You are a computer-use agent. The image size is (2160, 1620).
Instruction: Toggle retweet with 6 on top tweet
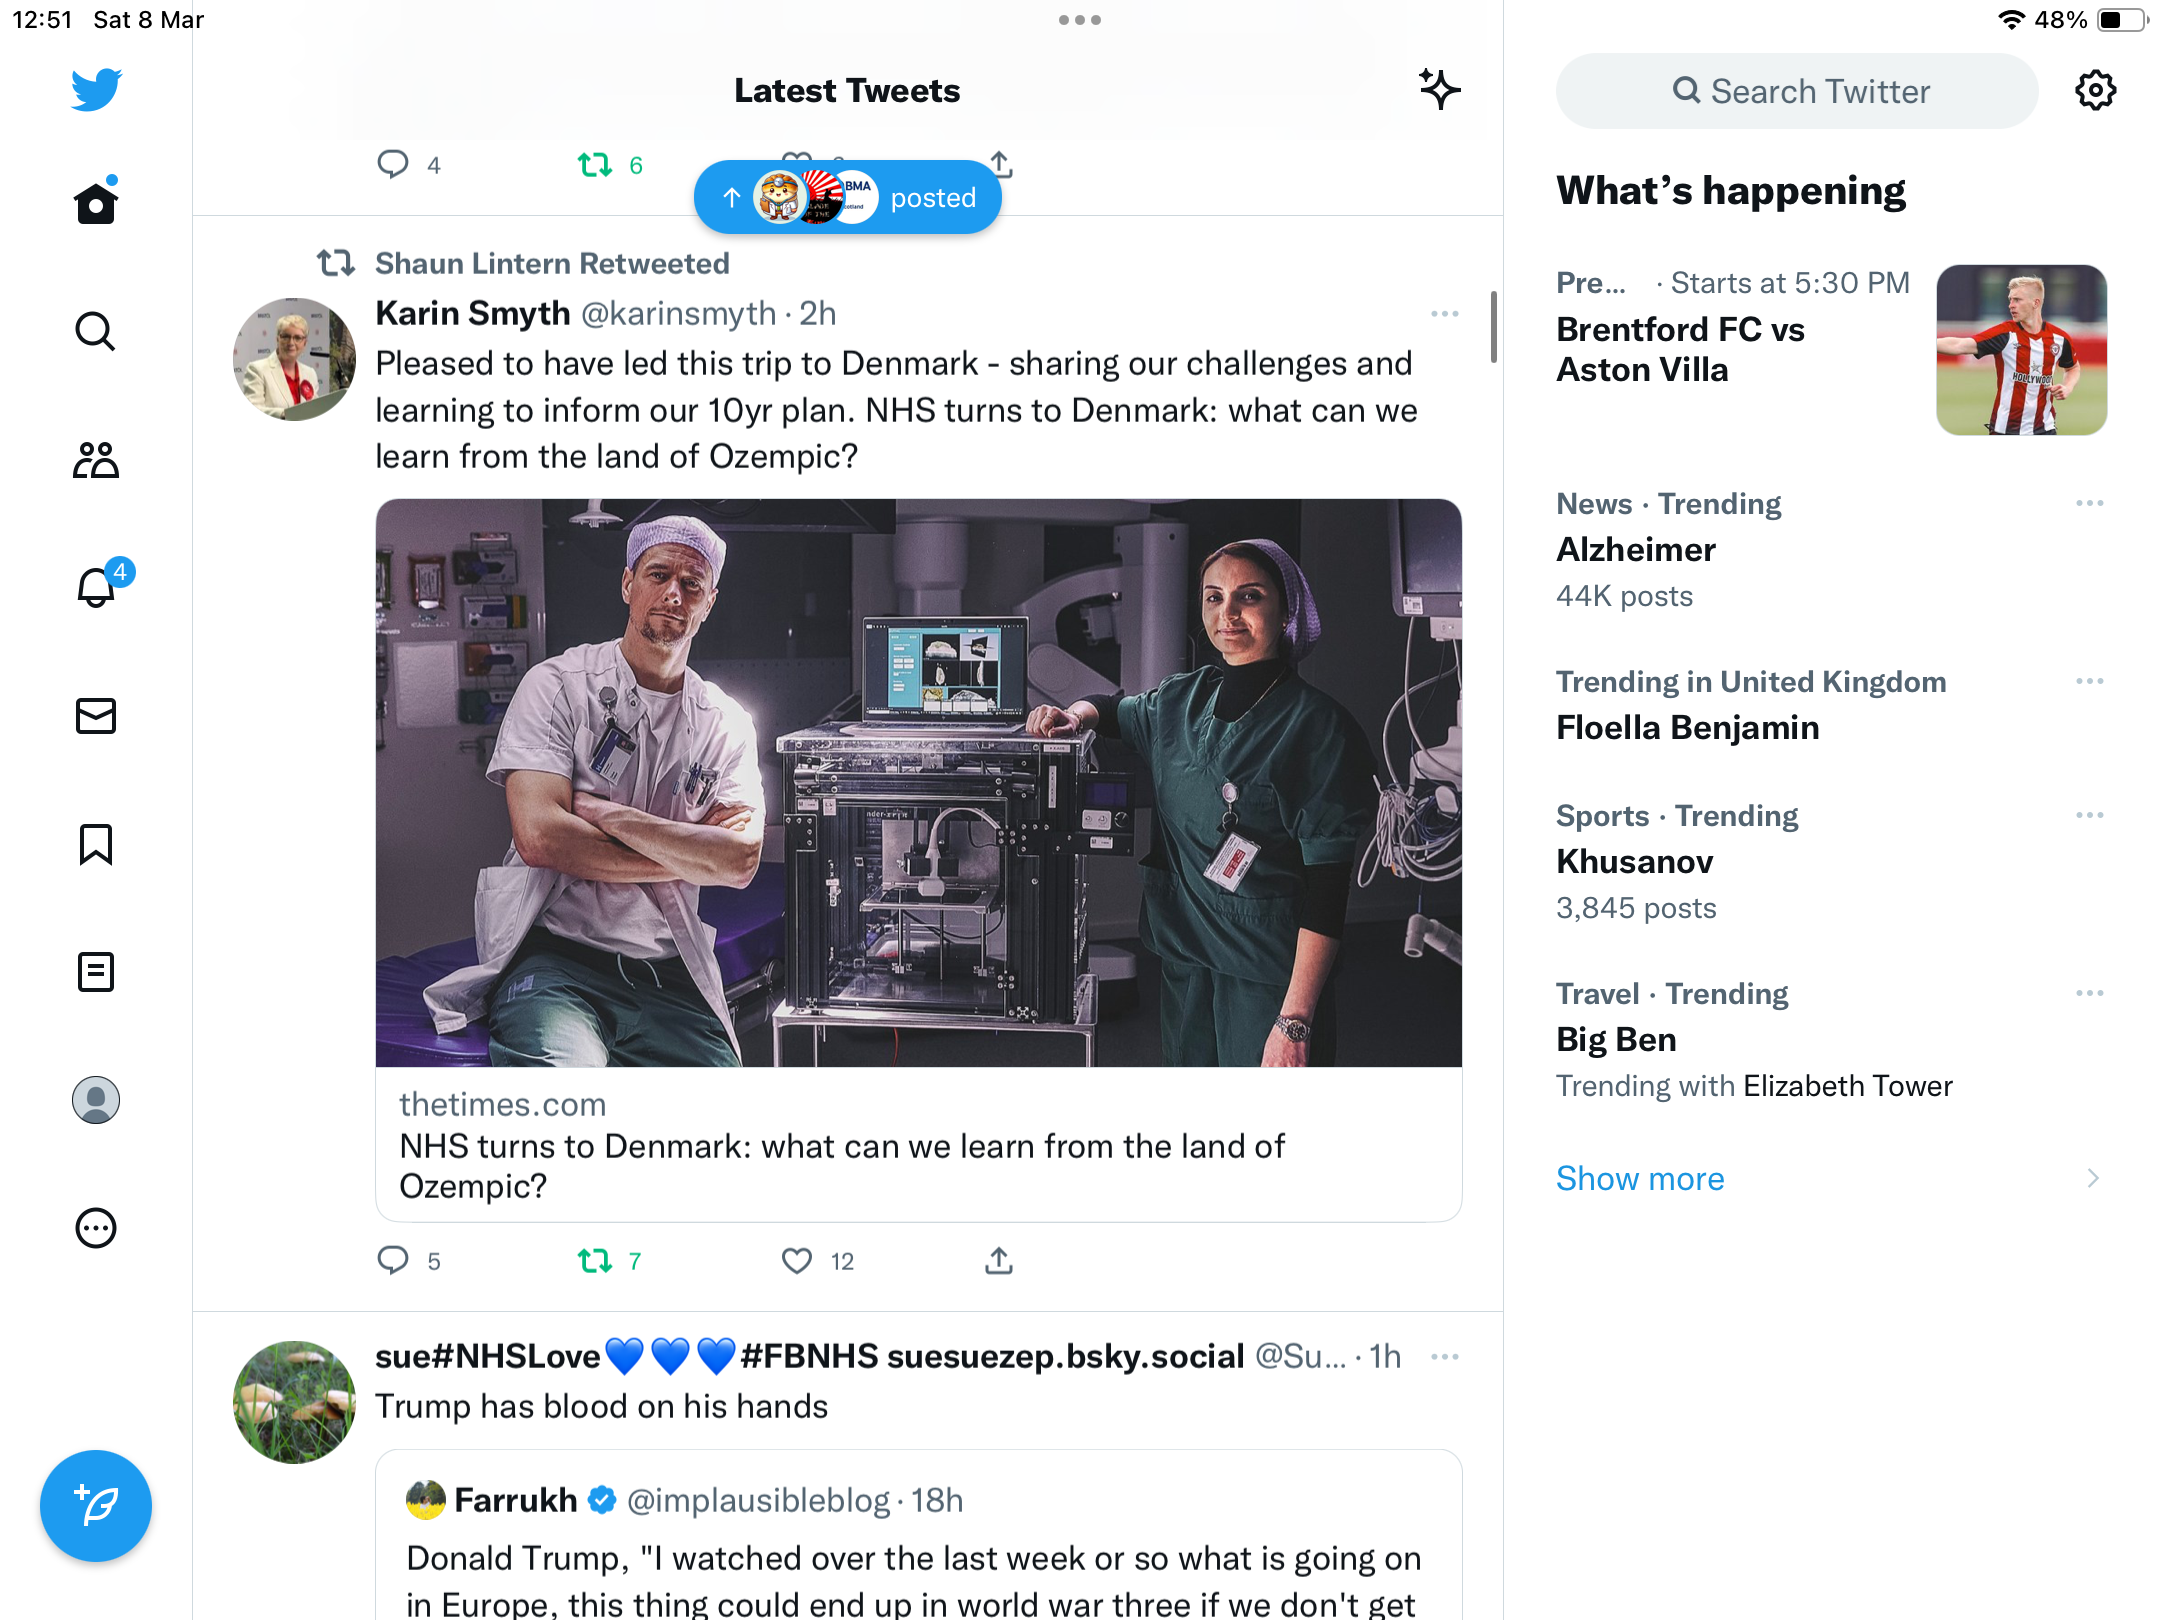point(595,164)
